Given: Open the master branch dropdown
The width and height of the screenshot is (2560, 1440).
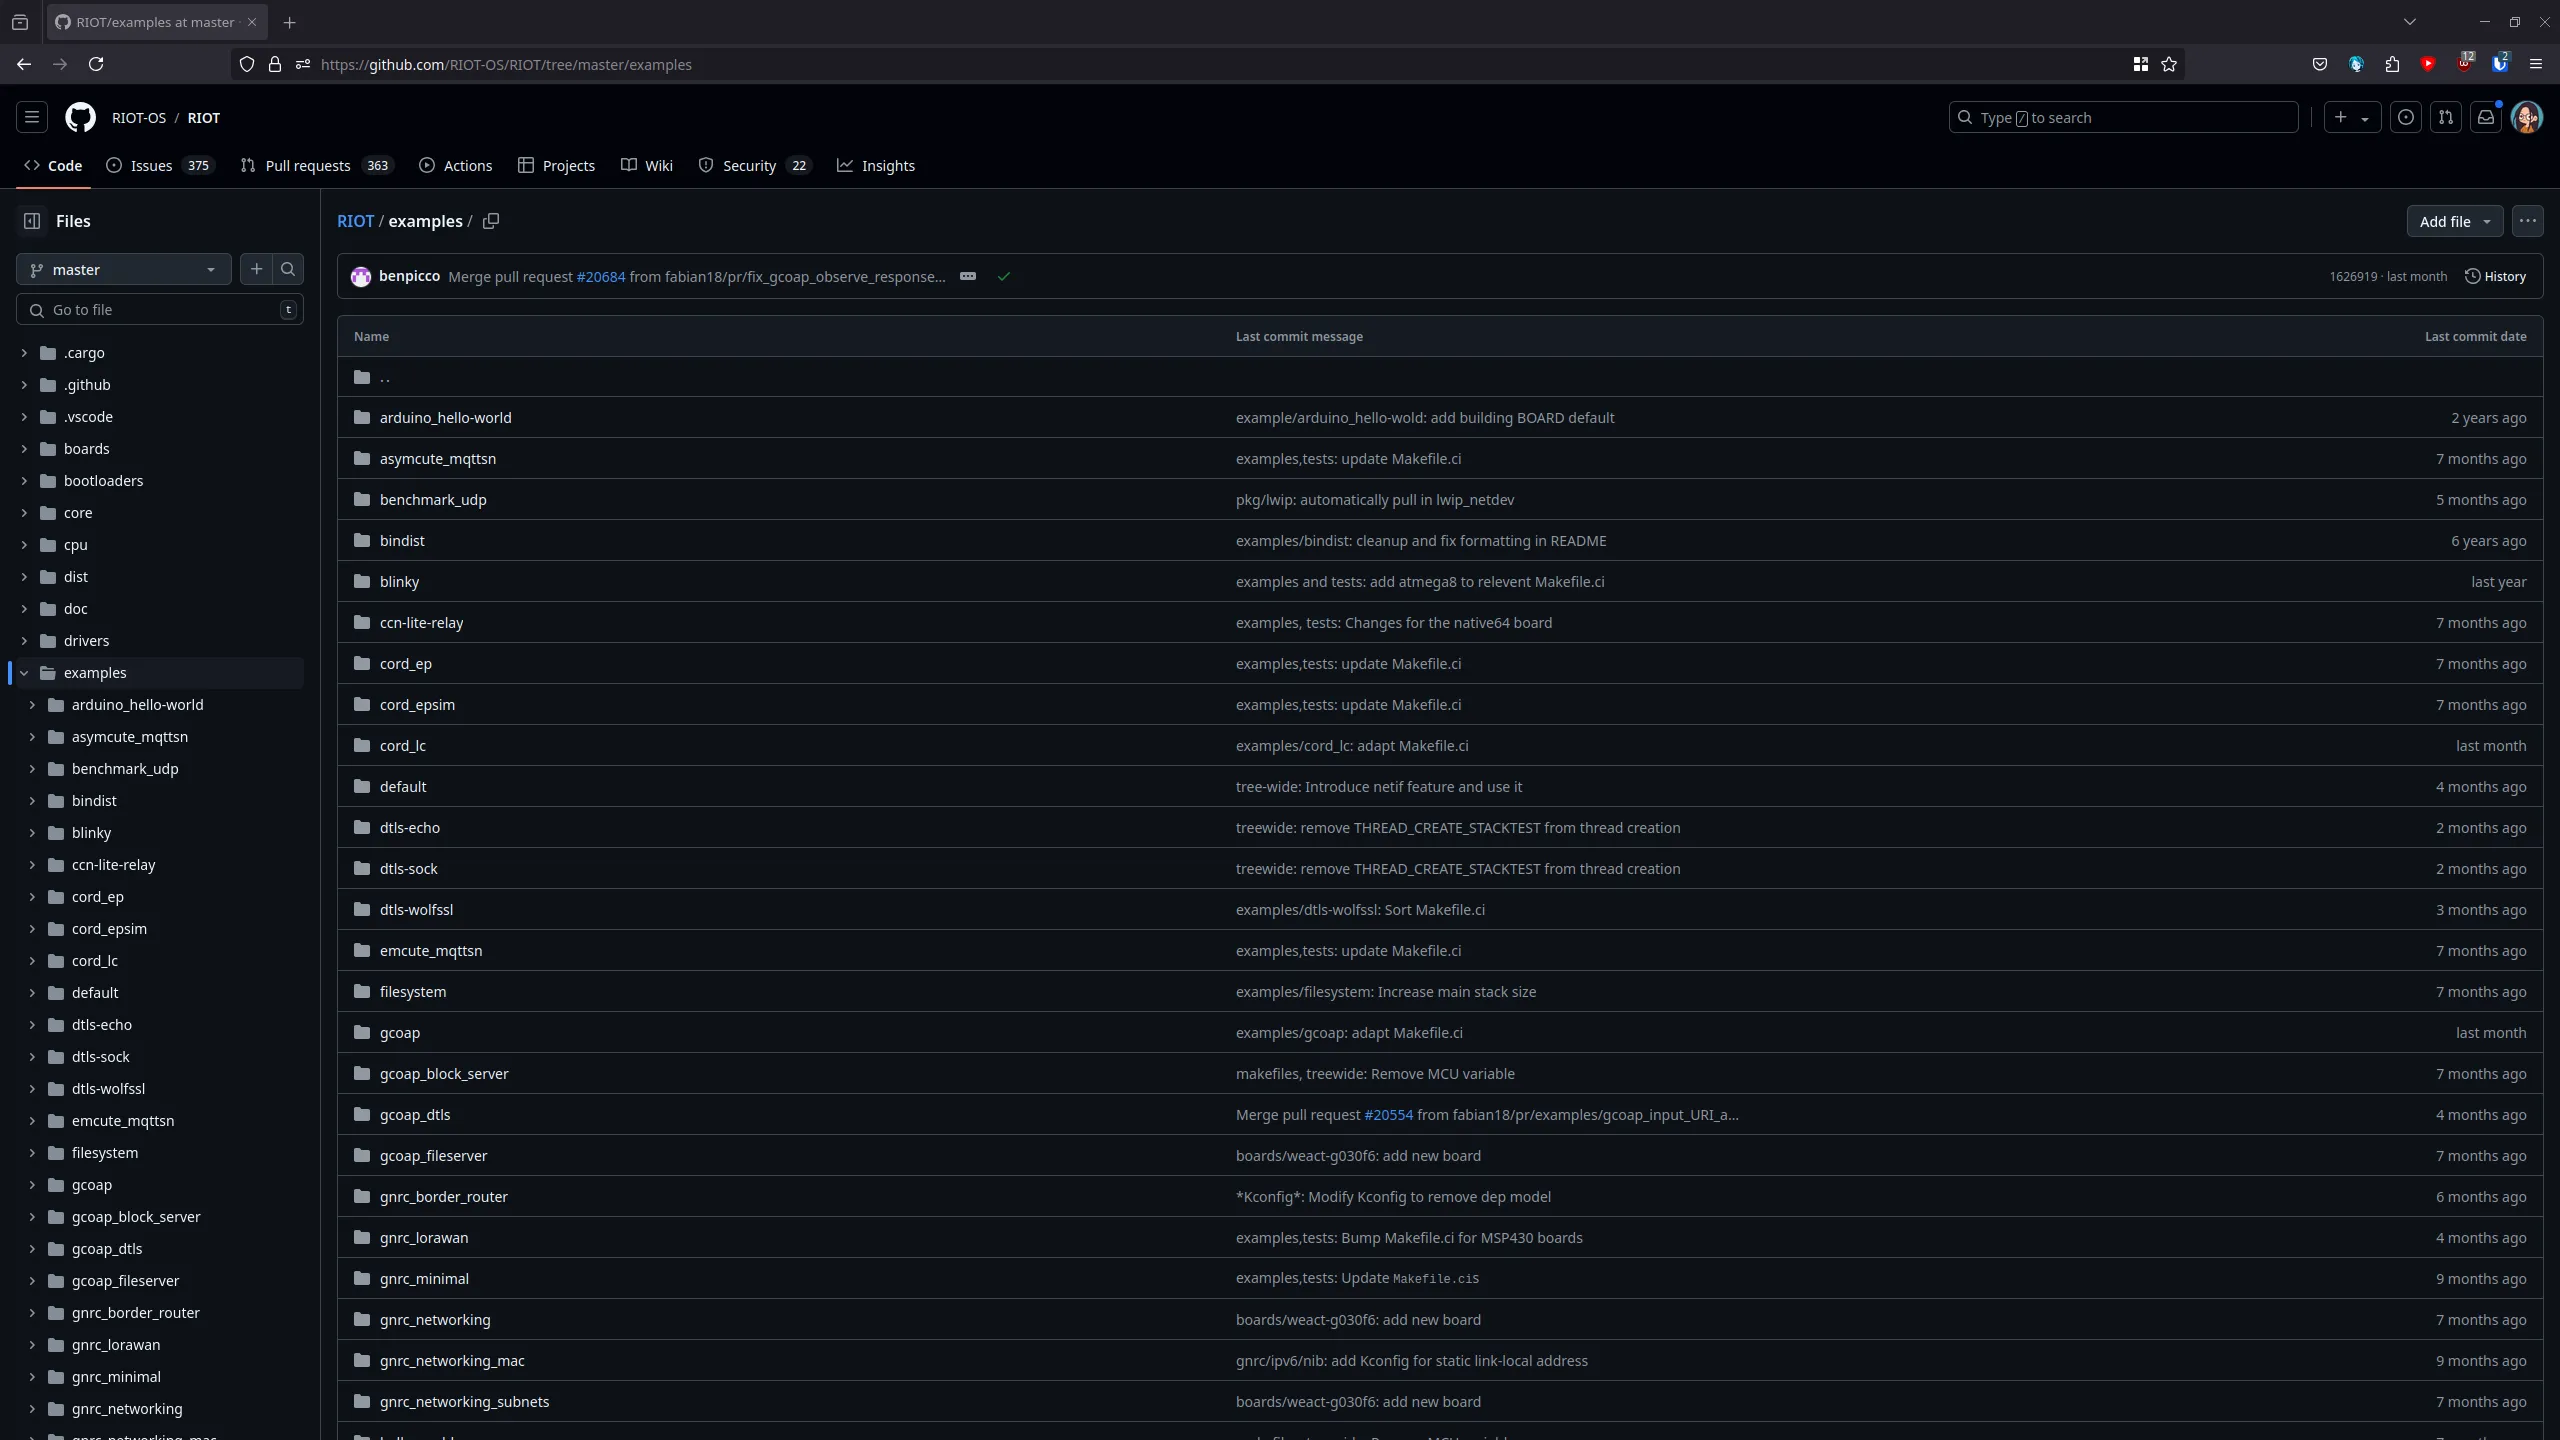Looking at the screenshot, I should tap(124, 269).
